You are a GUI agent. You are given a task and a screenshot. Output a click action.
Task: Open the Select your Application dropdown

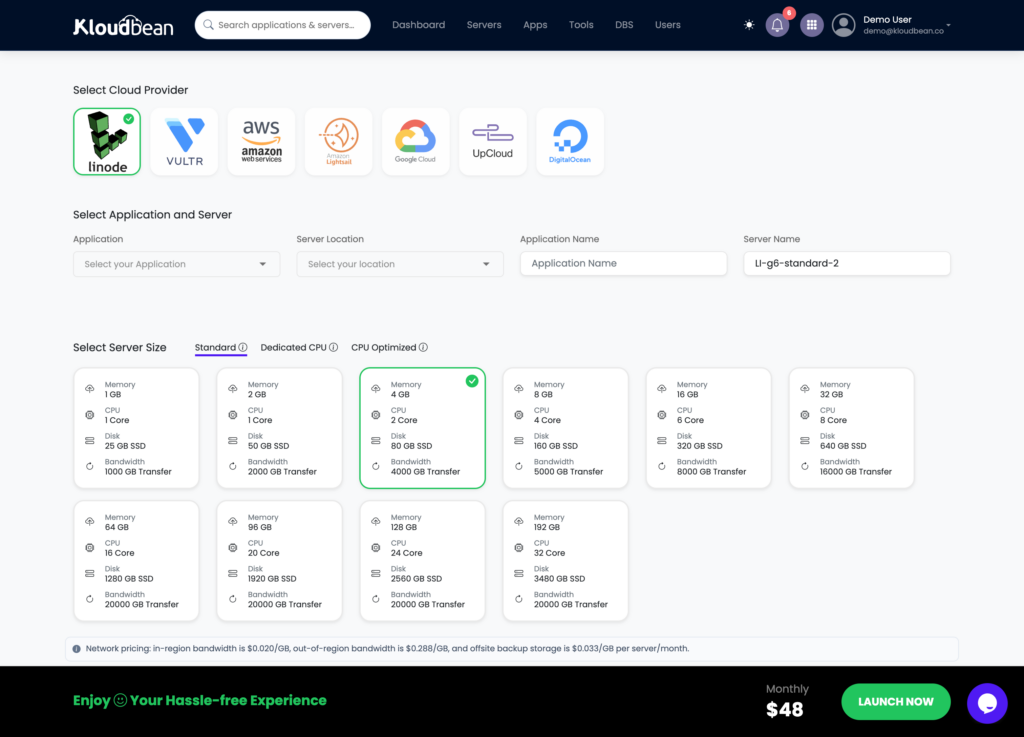pos(176,264)
